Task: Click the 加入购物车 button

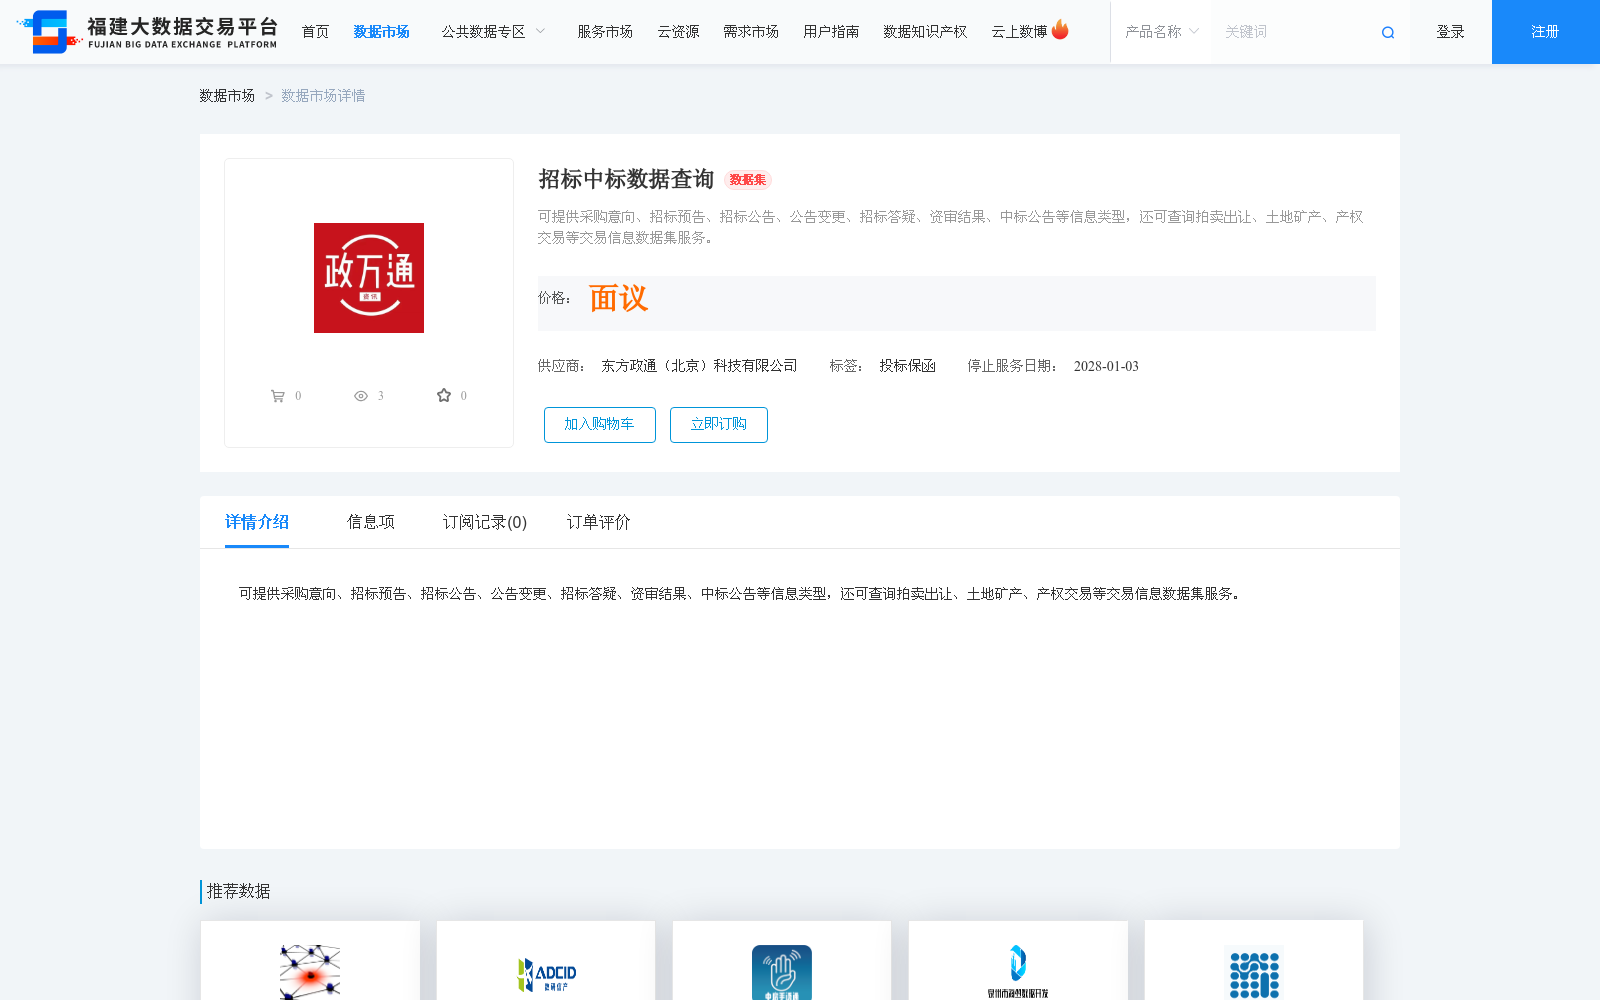Action: click(600, 425)
